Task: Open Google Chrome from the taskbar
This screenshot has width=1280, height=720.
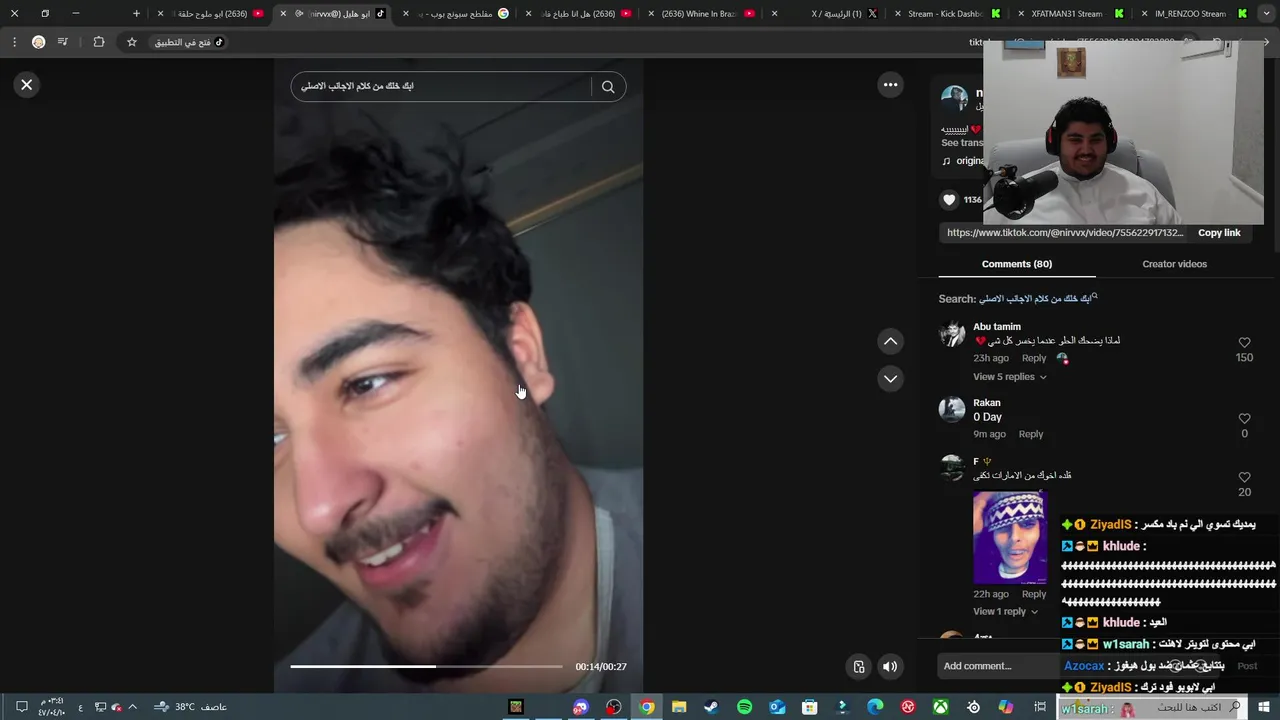Action: (x=647, y=707)
